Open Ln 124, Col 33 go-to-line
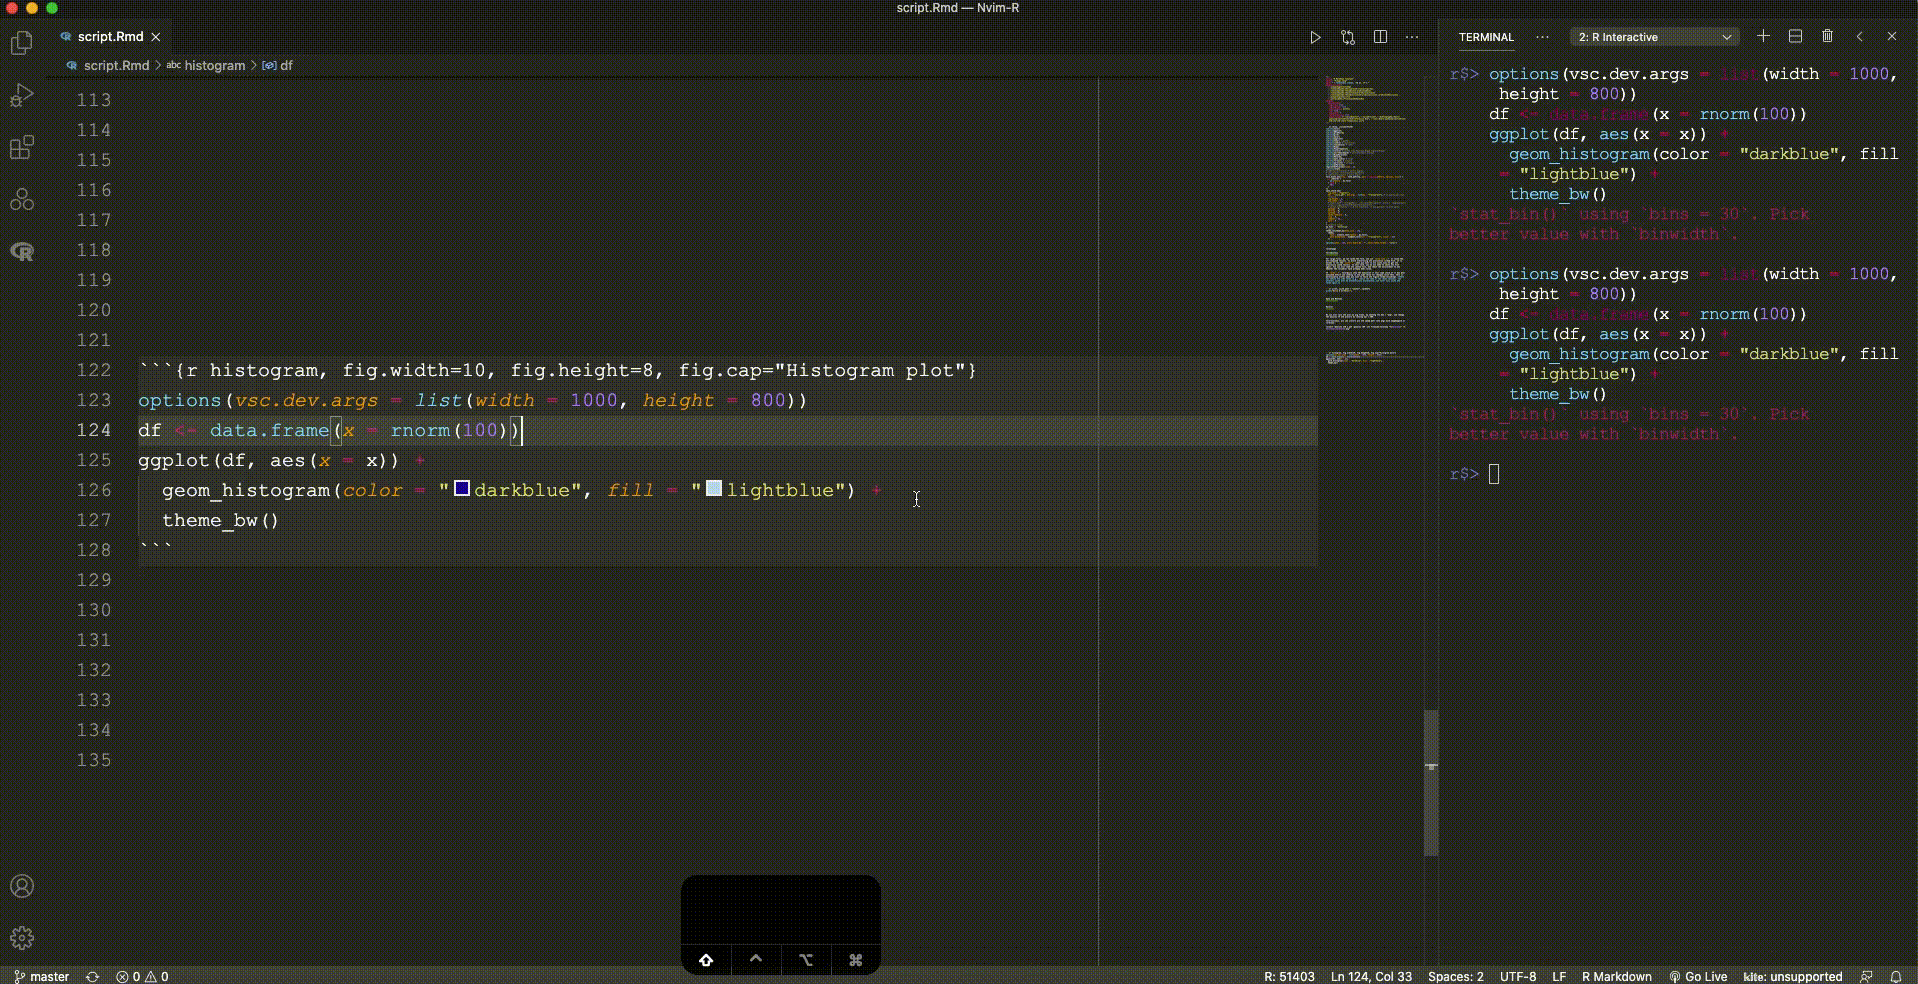The image size is (1918, 984). click(x=1371, y=976)
